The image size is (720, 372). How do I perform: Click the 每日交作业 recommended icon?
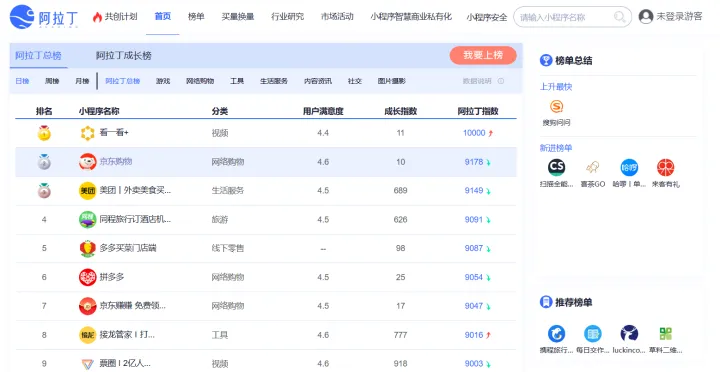click(x=593, y=334)
